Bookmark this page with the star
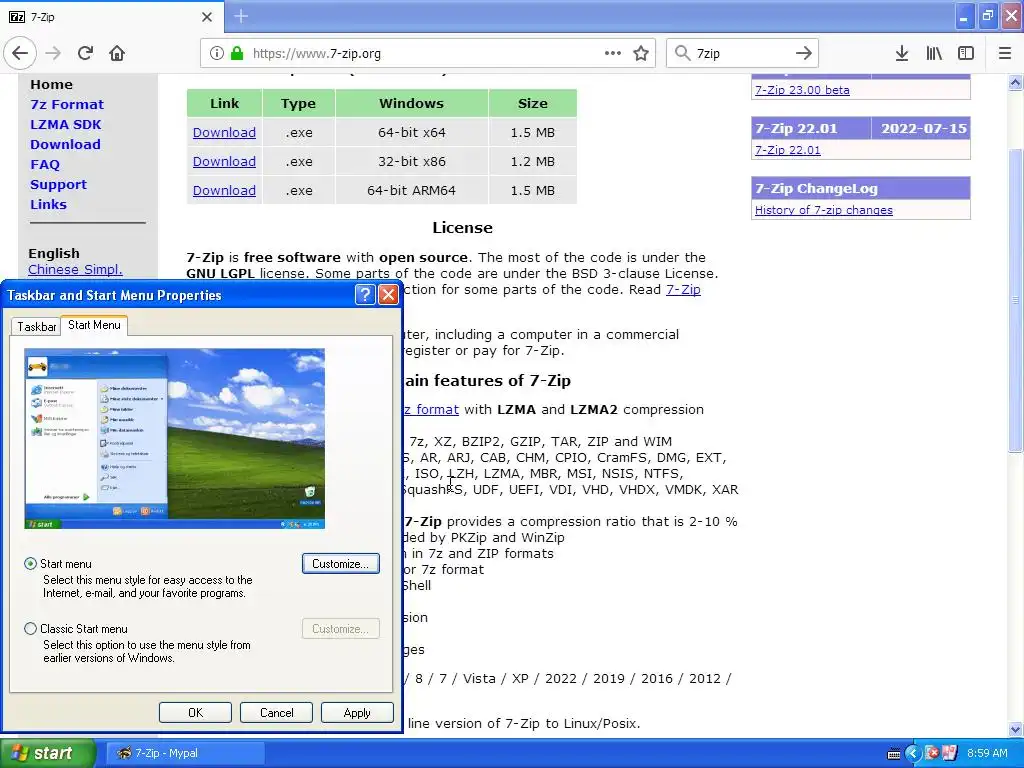The image size is (1024, 768). coord(641,53)
